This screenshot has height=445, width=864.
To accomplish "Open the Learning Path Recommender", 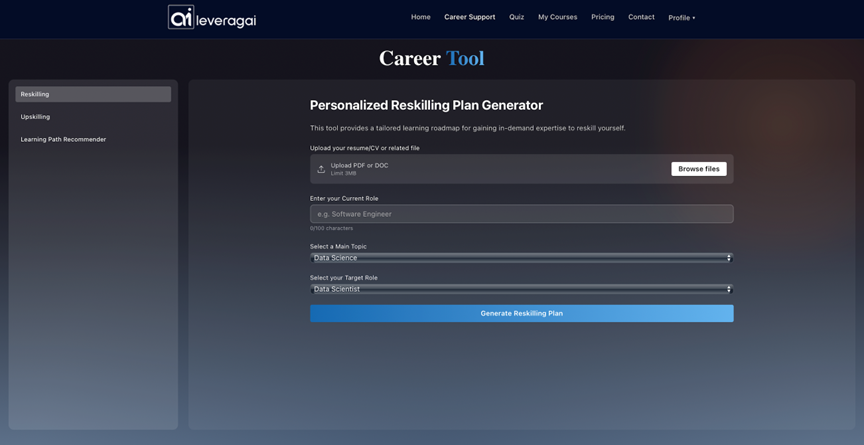I will point(93,139).
